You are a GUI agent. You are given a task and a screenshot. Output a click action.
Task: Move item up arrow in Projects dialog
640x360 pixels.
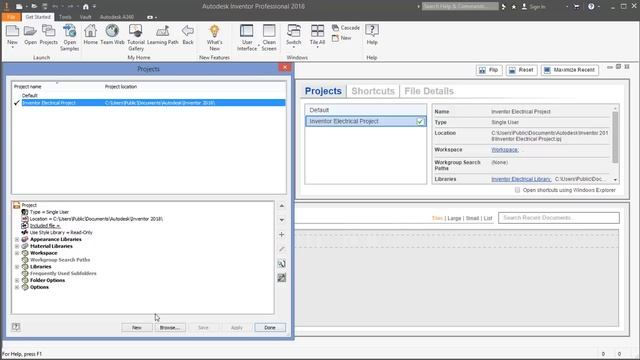[x=282, y=206]
